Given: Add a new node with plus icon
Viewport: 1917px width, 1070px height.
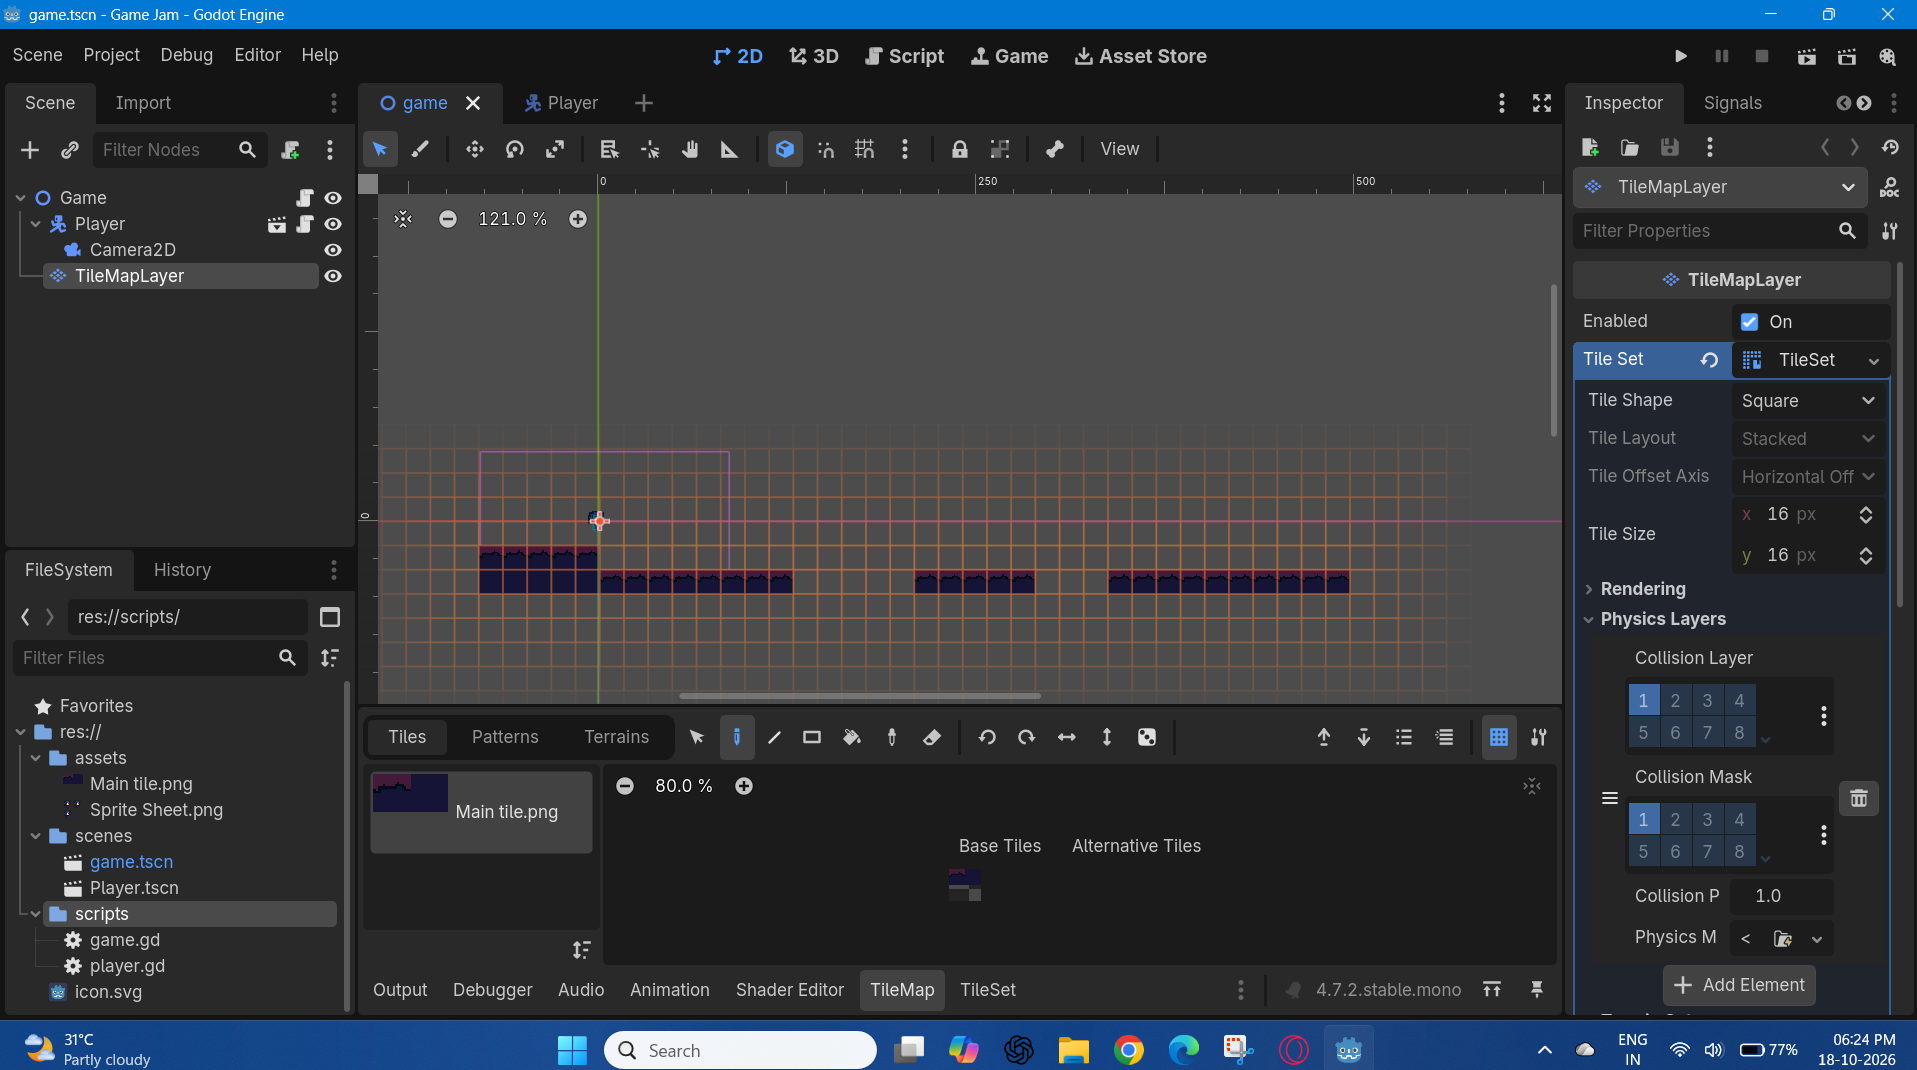Looking at the screenshot, I should coord(30,150).
